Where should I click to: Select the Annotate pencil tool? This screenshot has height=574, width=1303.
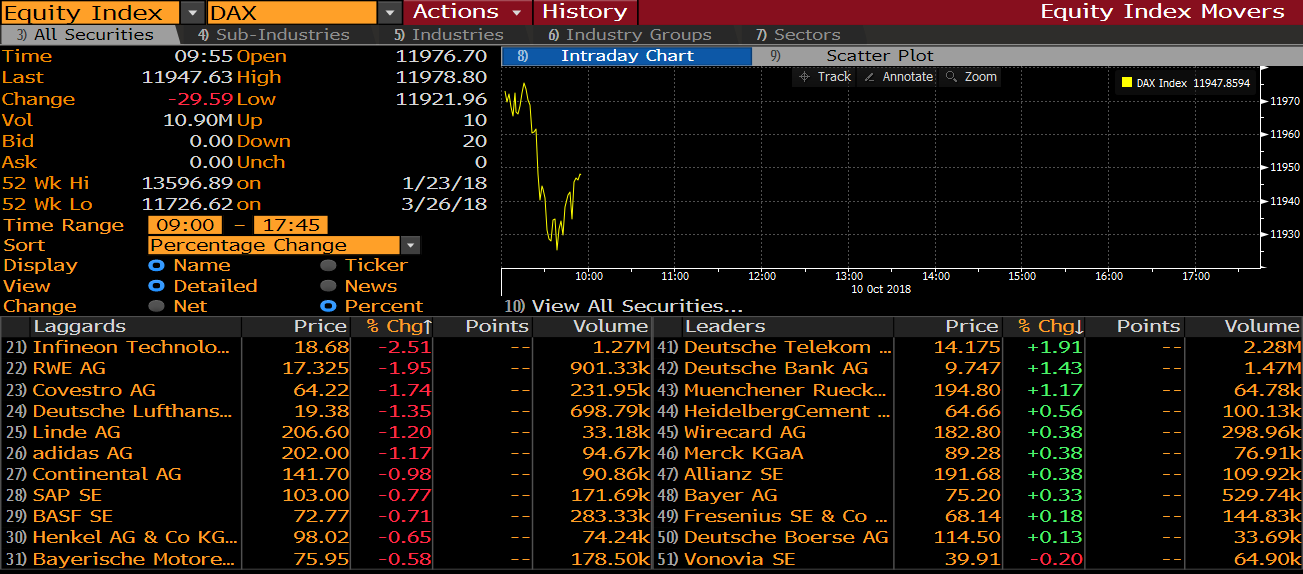tap(898, 77)
